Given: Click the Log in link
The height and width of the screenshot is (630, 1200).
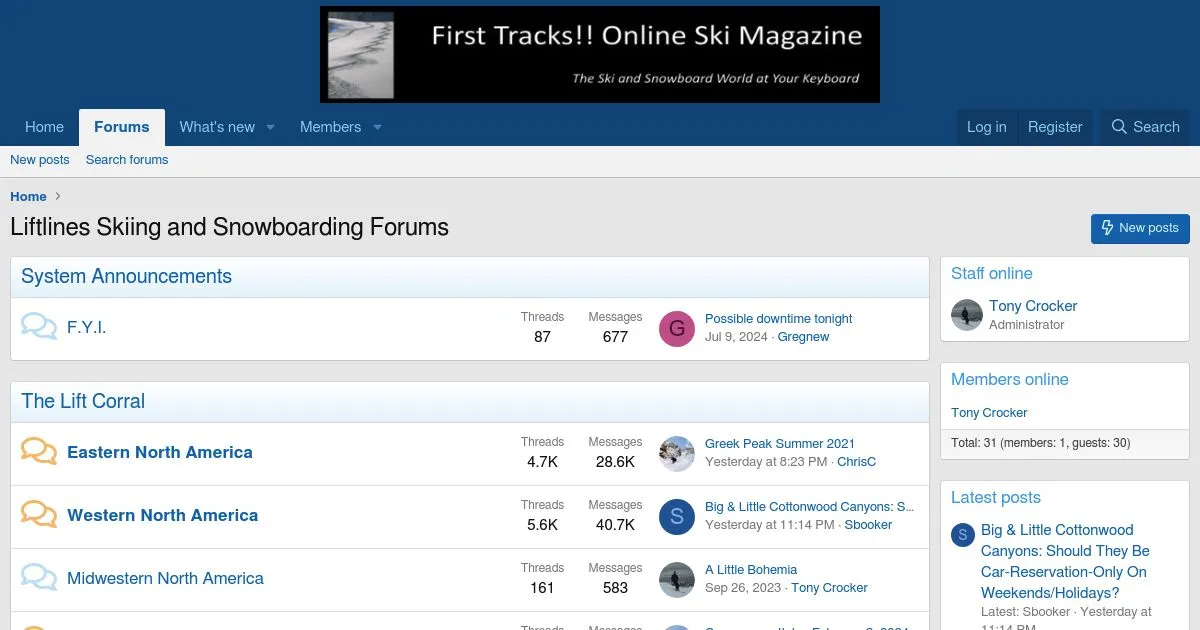Looking at the screenshot, I should coord(986,127).
